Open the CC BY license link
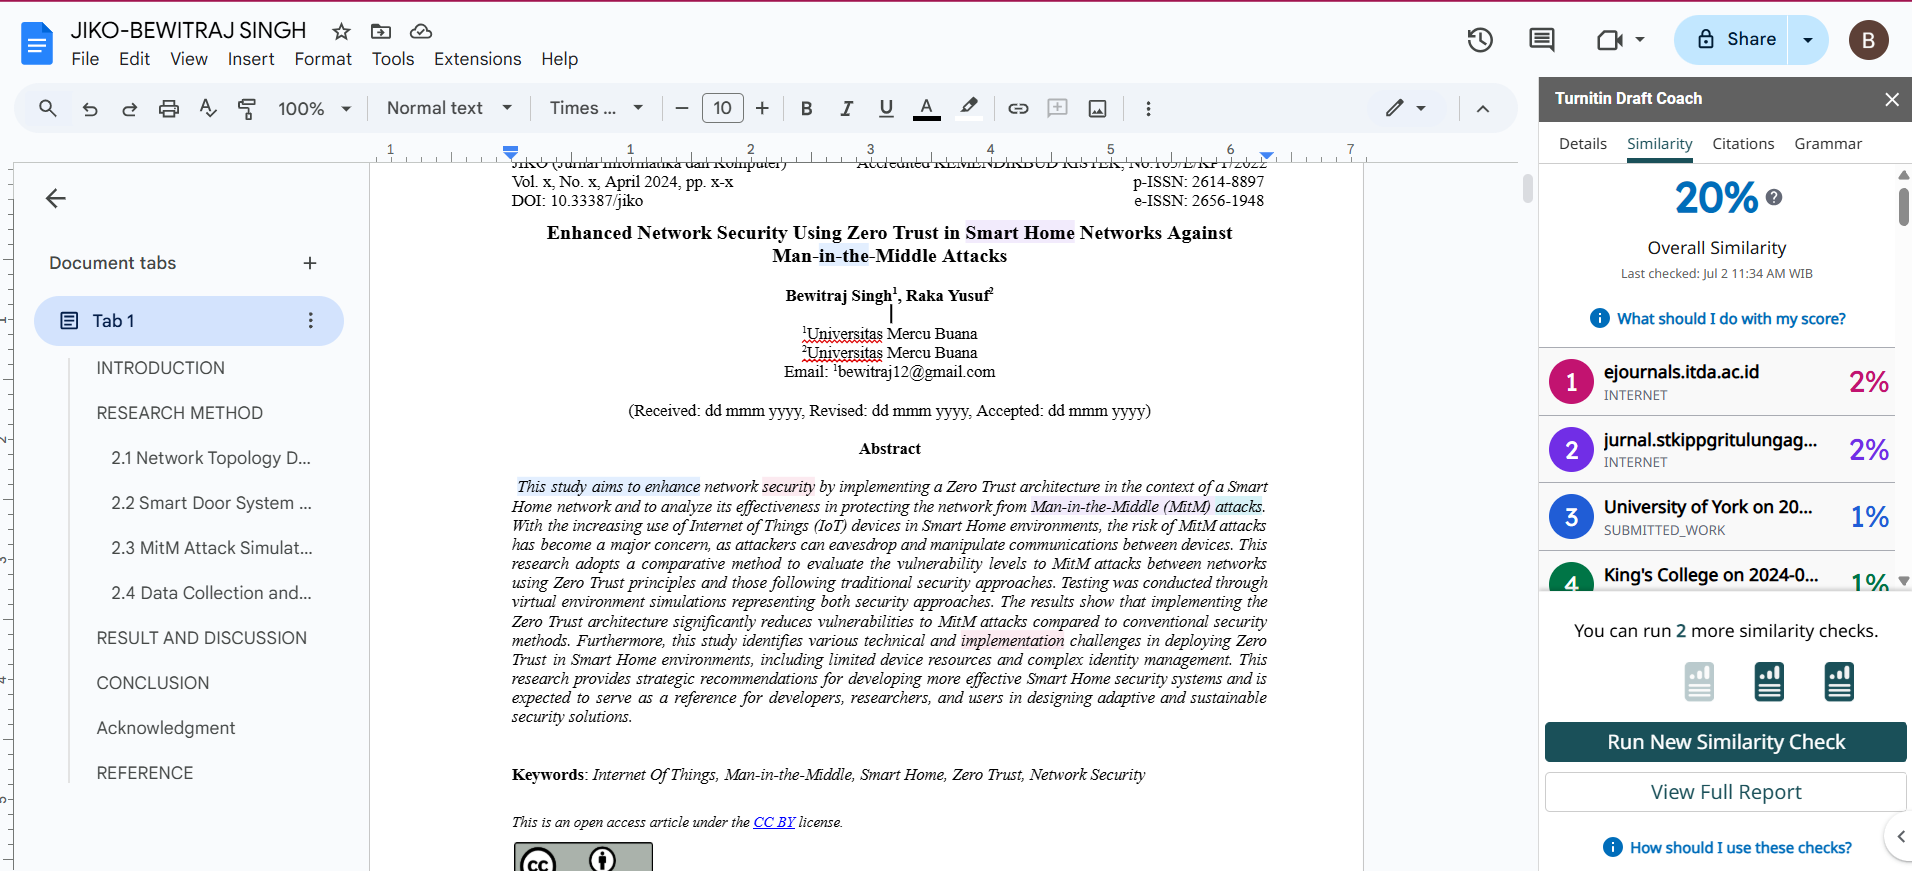 pyautogui.click(x=774, y=822)
